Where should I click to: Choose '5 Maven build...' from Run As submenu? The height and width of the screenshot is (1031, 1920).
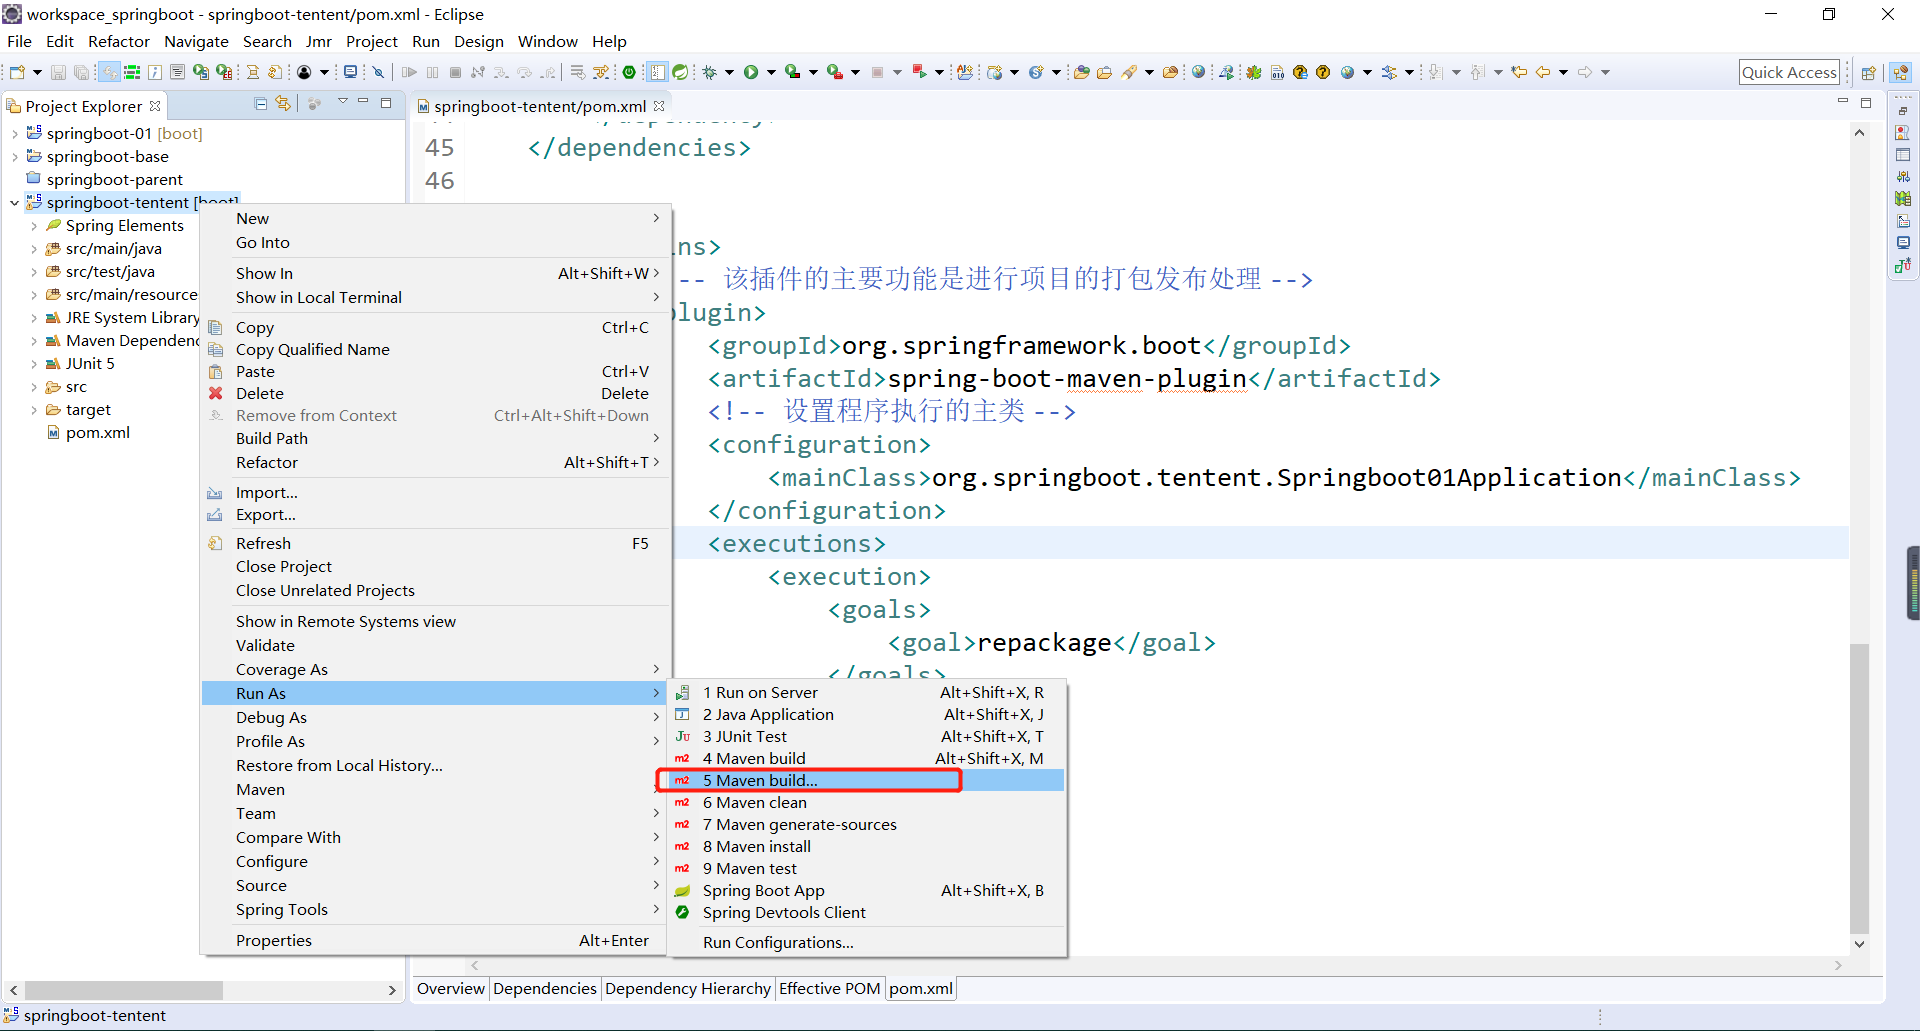[x=866, y=780]
